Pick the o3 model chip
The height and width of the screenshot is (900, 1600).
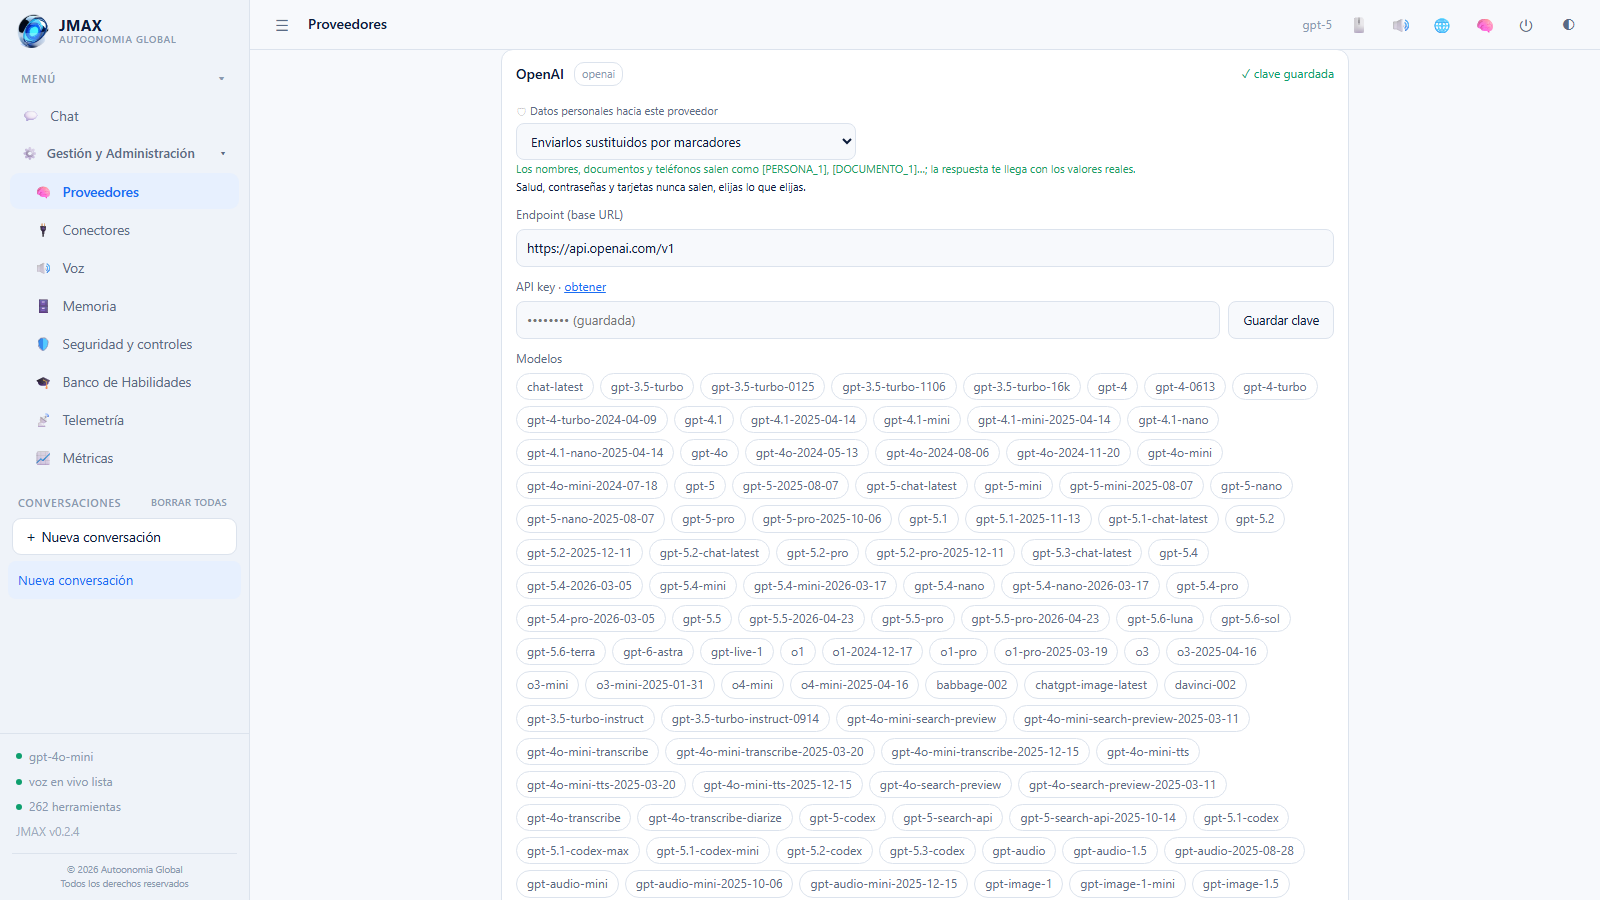click(1142, 652)
